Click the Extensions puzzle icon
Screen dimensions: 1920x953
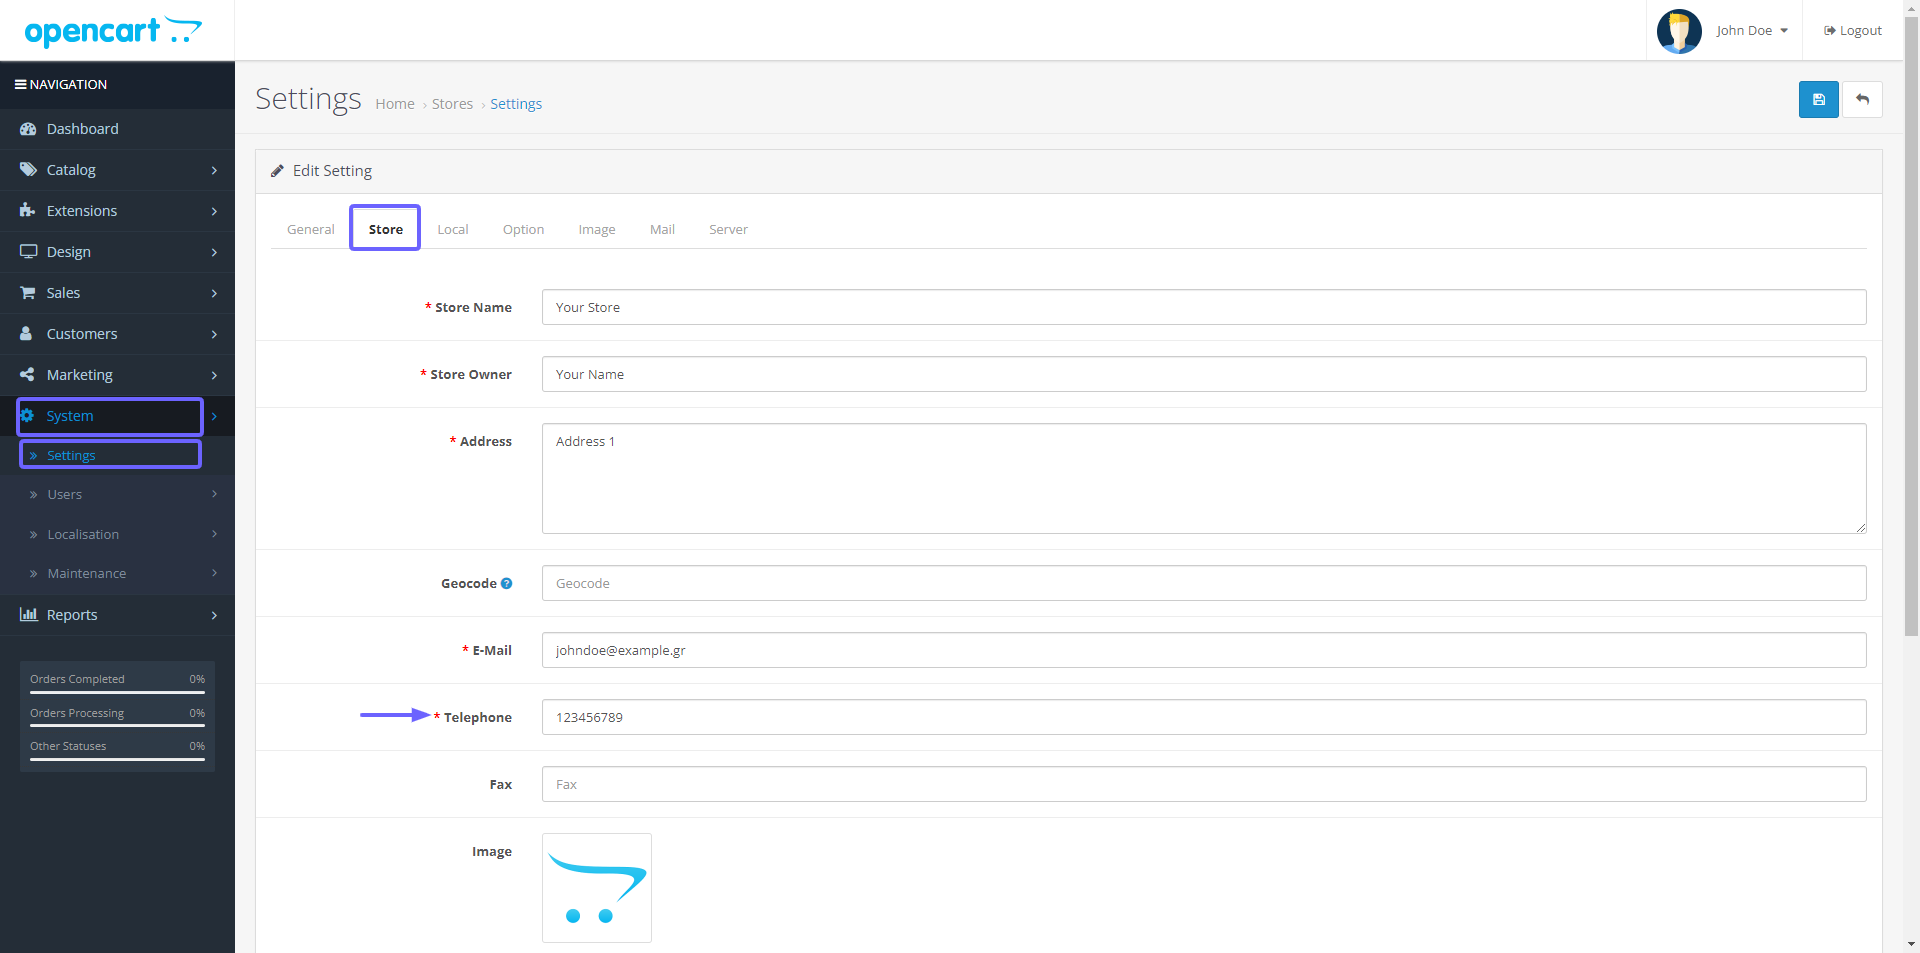28,211
